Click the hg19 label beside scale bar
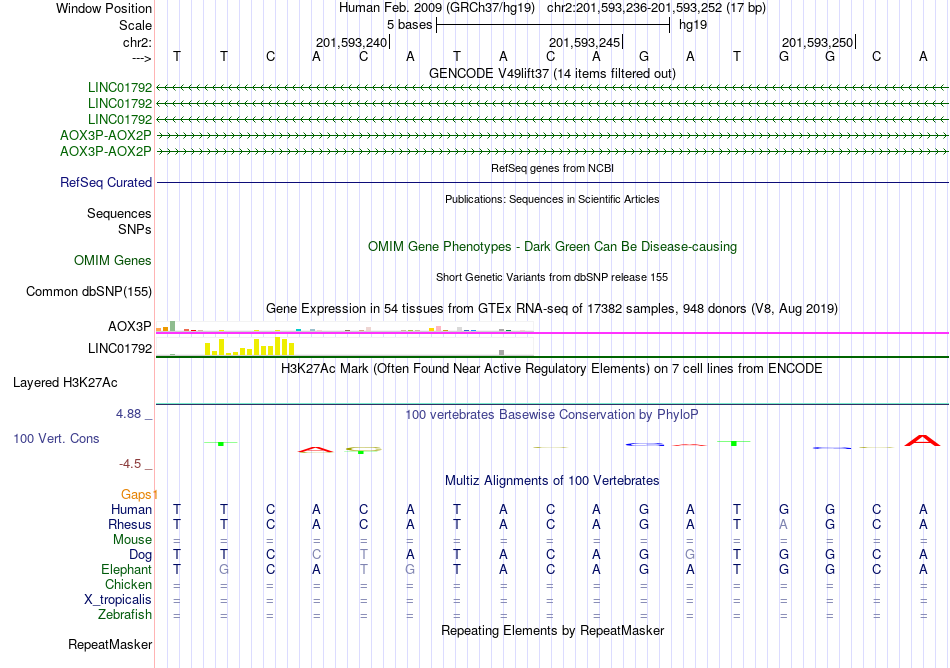Viewport: 950px width, 668px height. pos(693,25)
